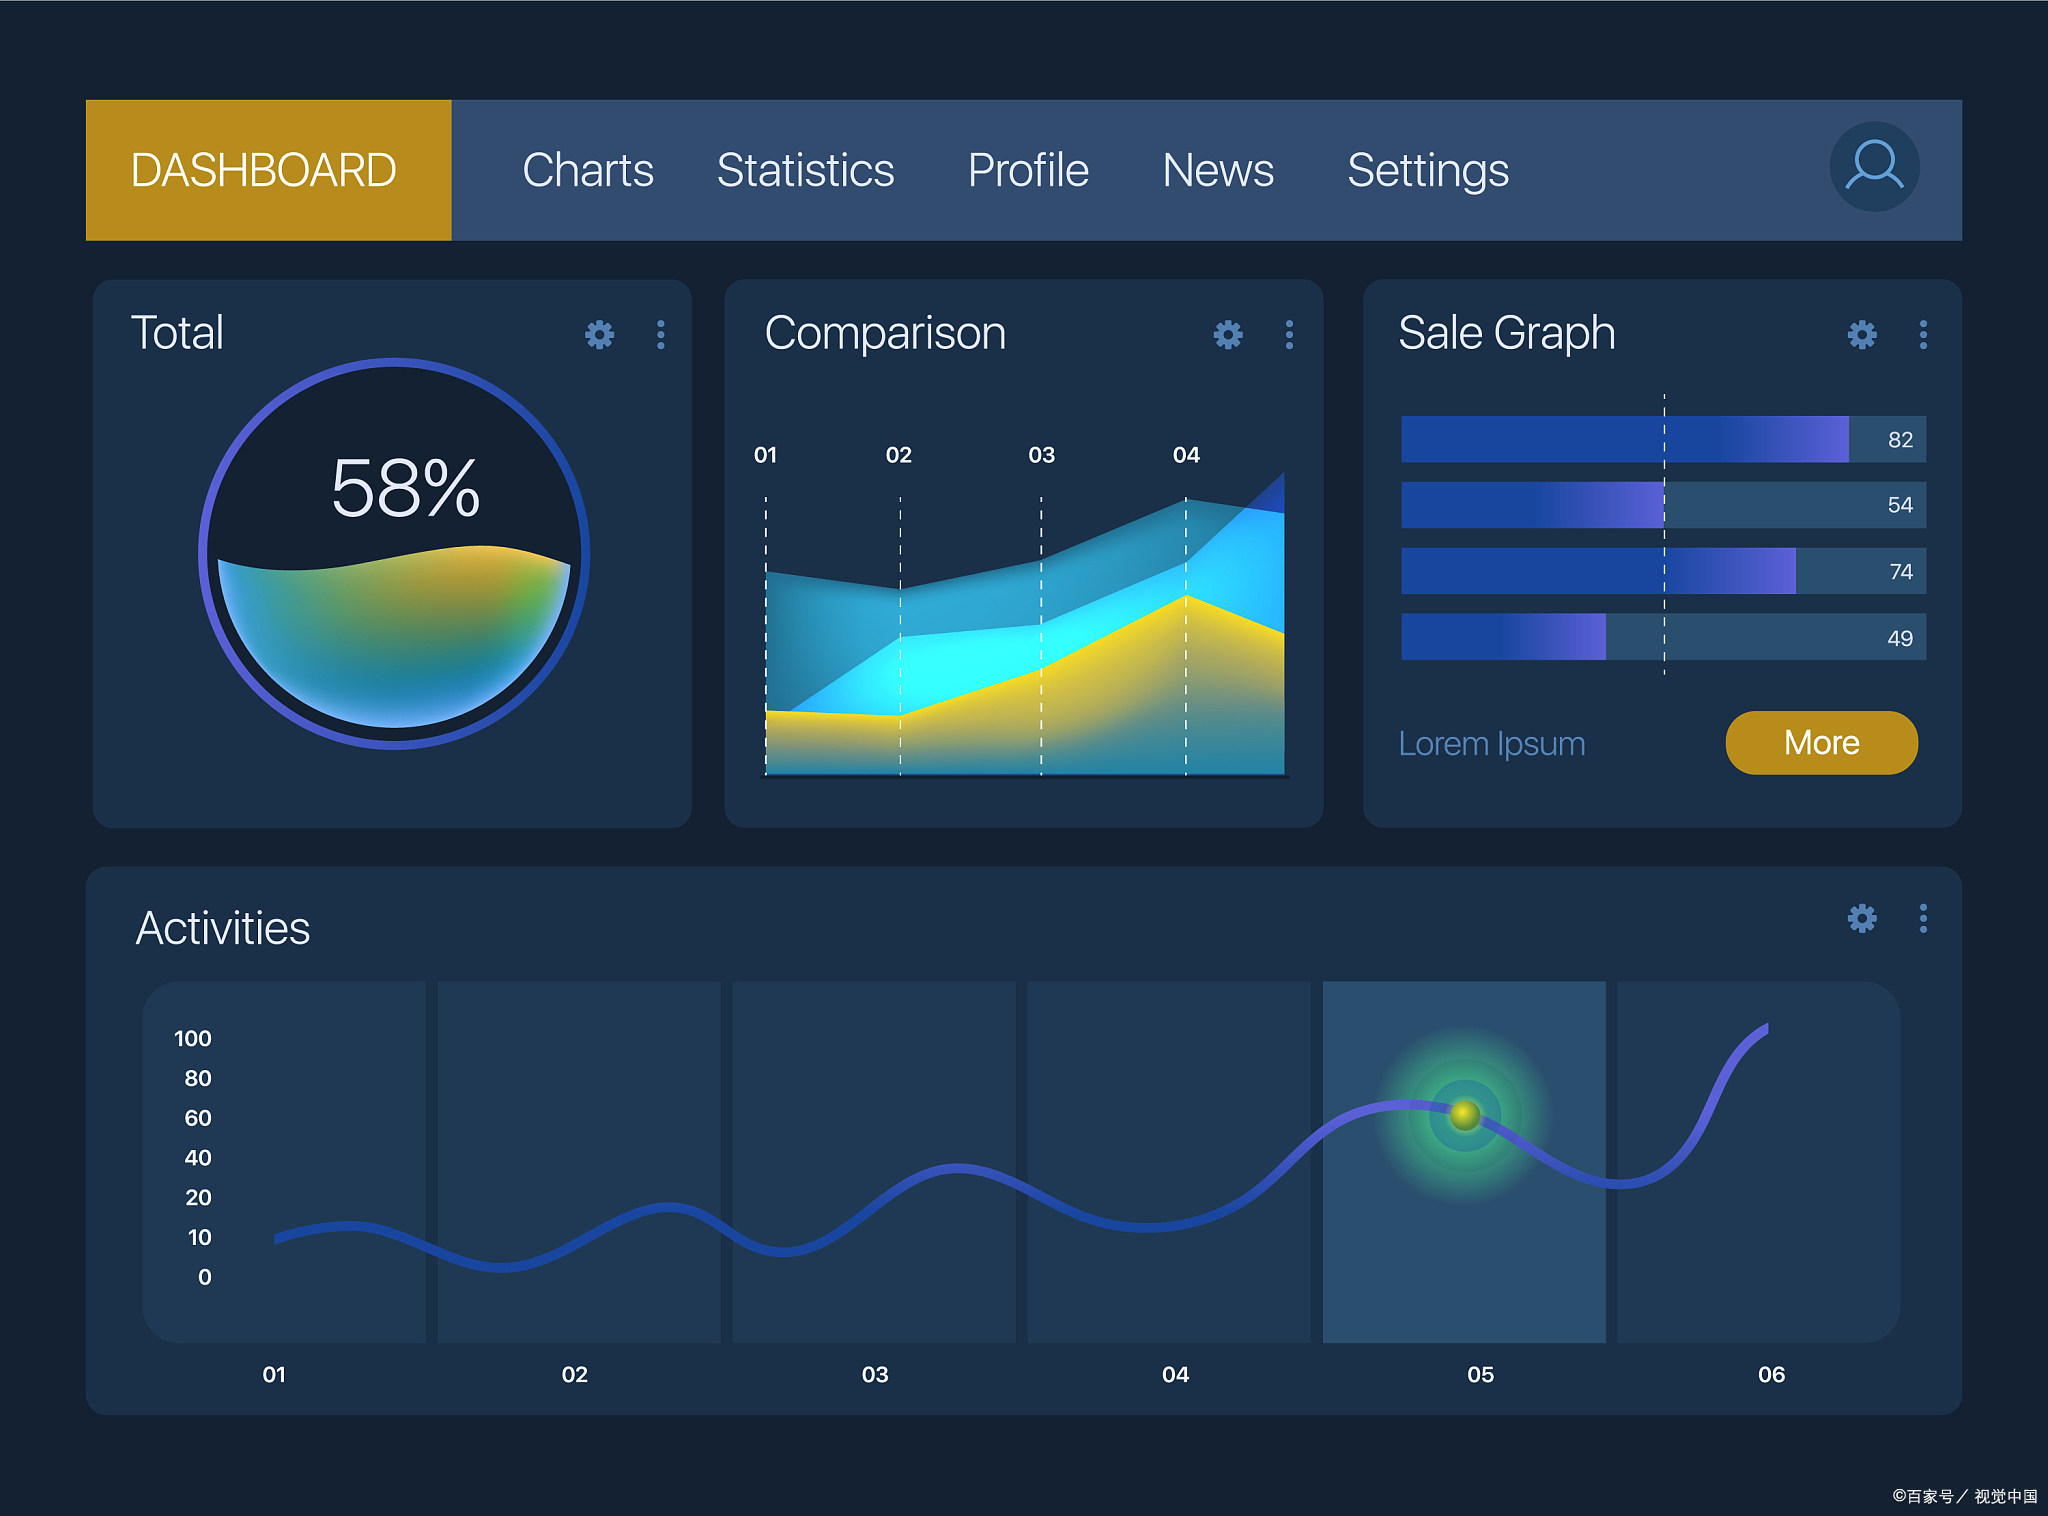Click the Total panel gear icon
The image size is (2048, 1516).
(x=599, y=334)
